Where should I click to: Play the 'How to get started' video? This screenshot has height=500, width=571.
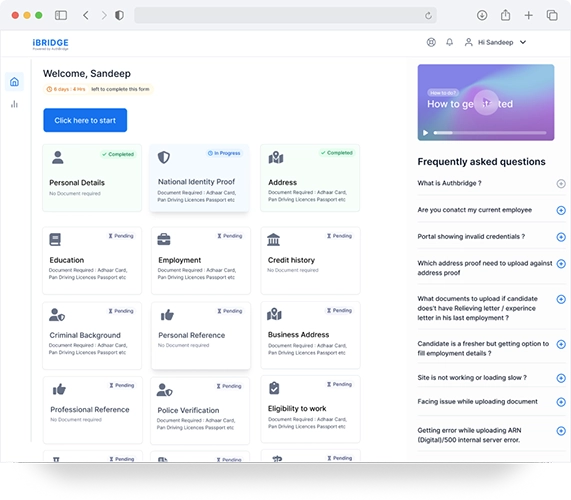pos(486,102)
